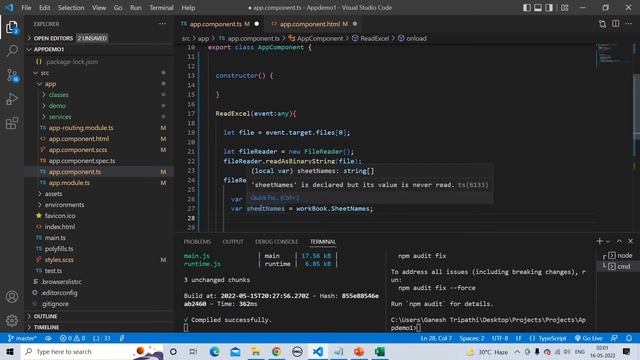Open app-routing.module.ts file
This screenshot has width=640, height=360.
click(x=100, y=128)
